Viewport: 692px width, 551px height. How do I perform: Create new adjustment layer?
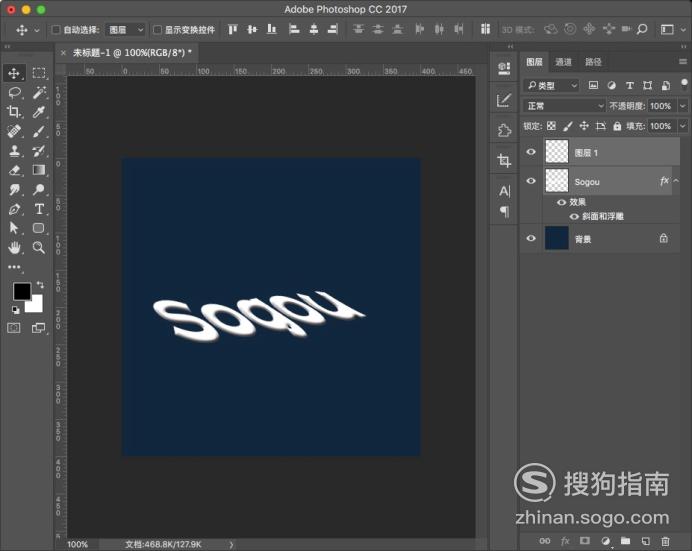tap(606, 541)
